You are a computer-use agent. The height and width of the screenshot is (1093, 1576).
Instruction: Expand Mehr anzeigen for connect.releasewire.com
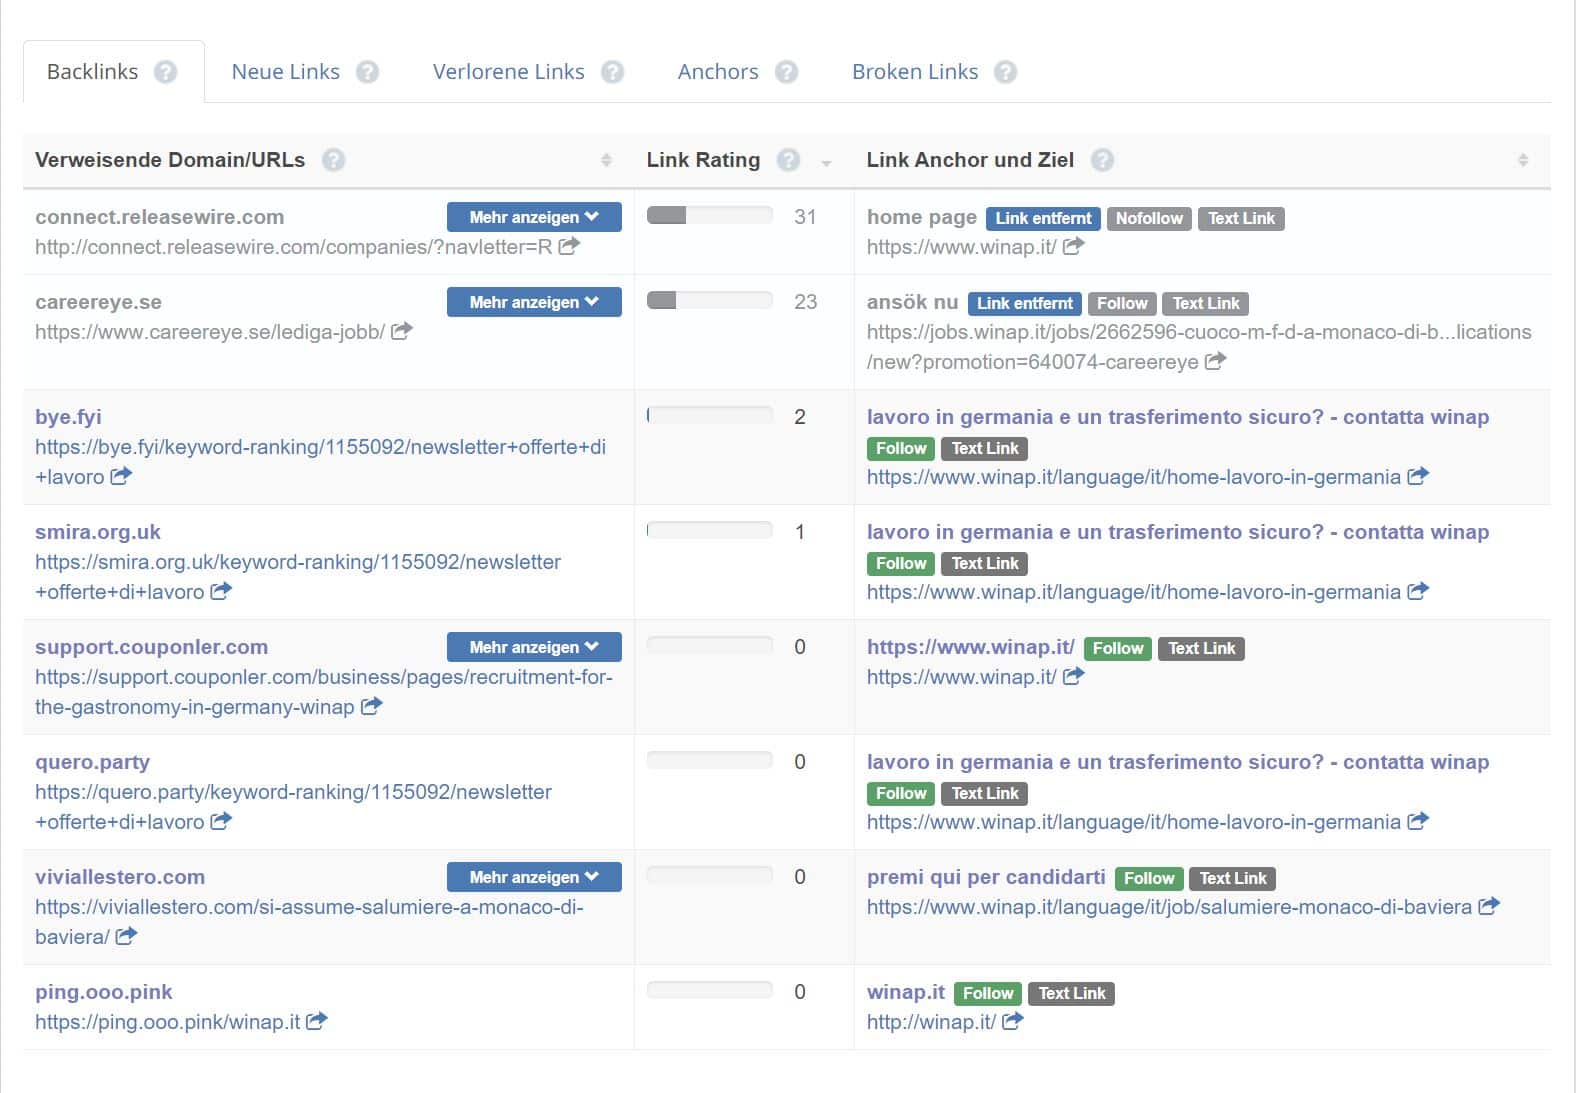pos(534,217)
